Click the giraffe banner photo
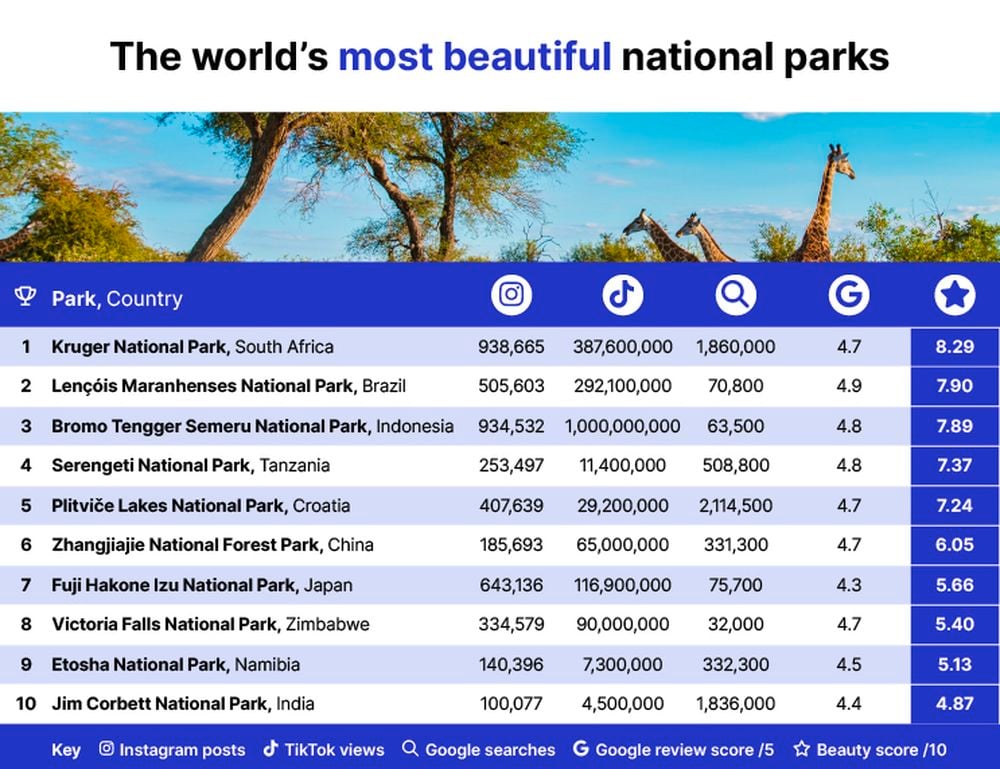The height and width of the screenshot is (769, 1000). pos(500,187)
